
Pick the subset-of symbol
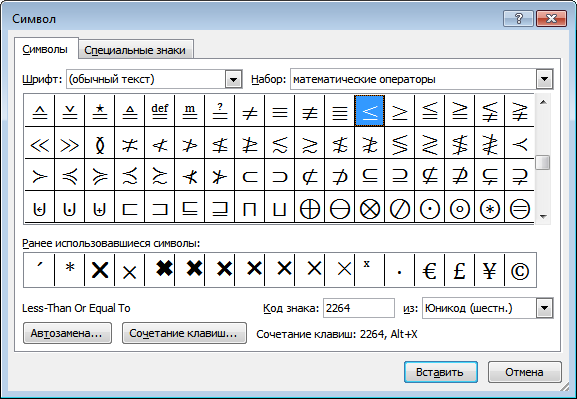coord(249,175)
